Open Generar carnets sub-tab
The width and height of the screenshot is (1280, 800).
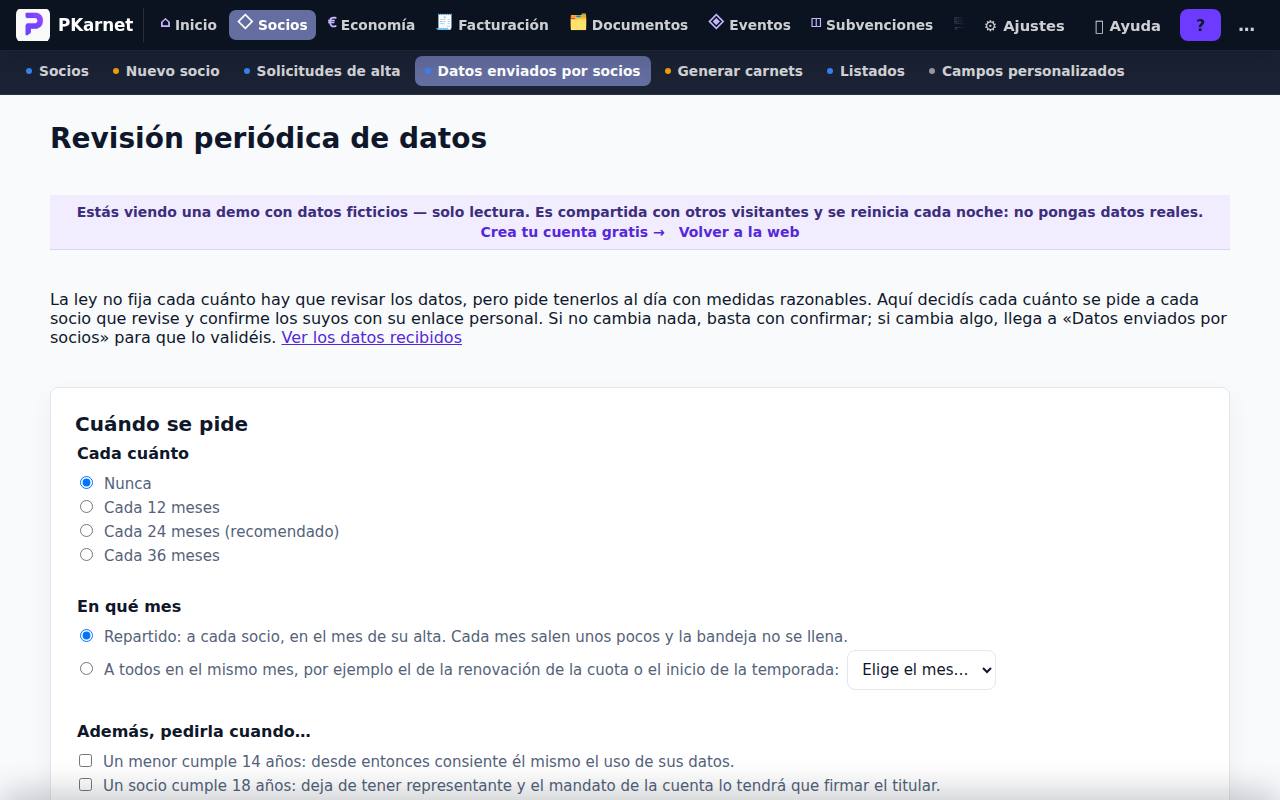(x=734, y=71)
